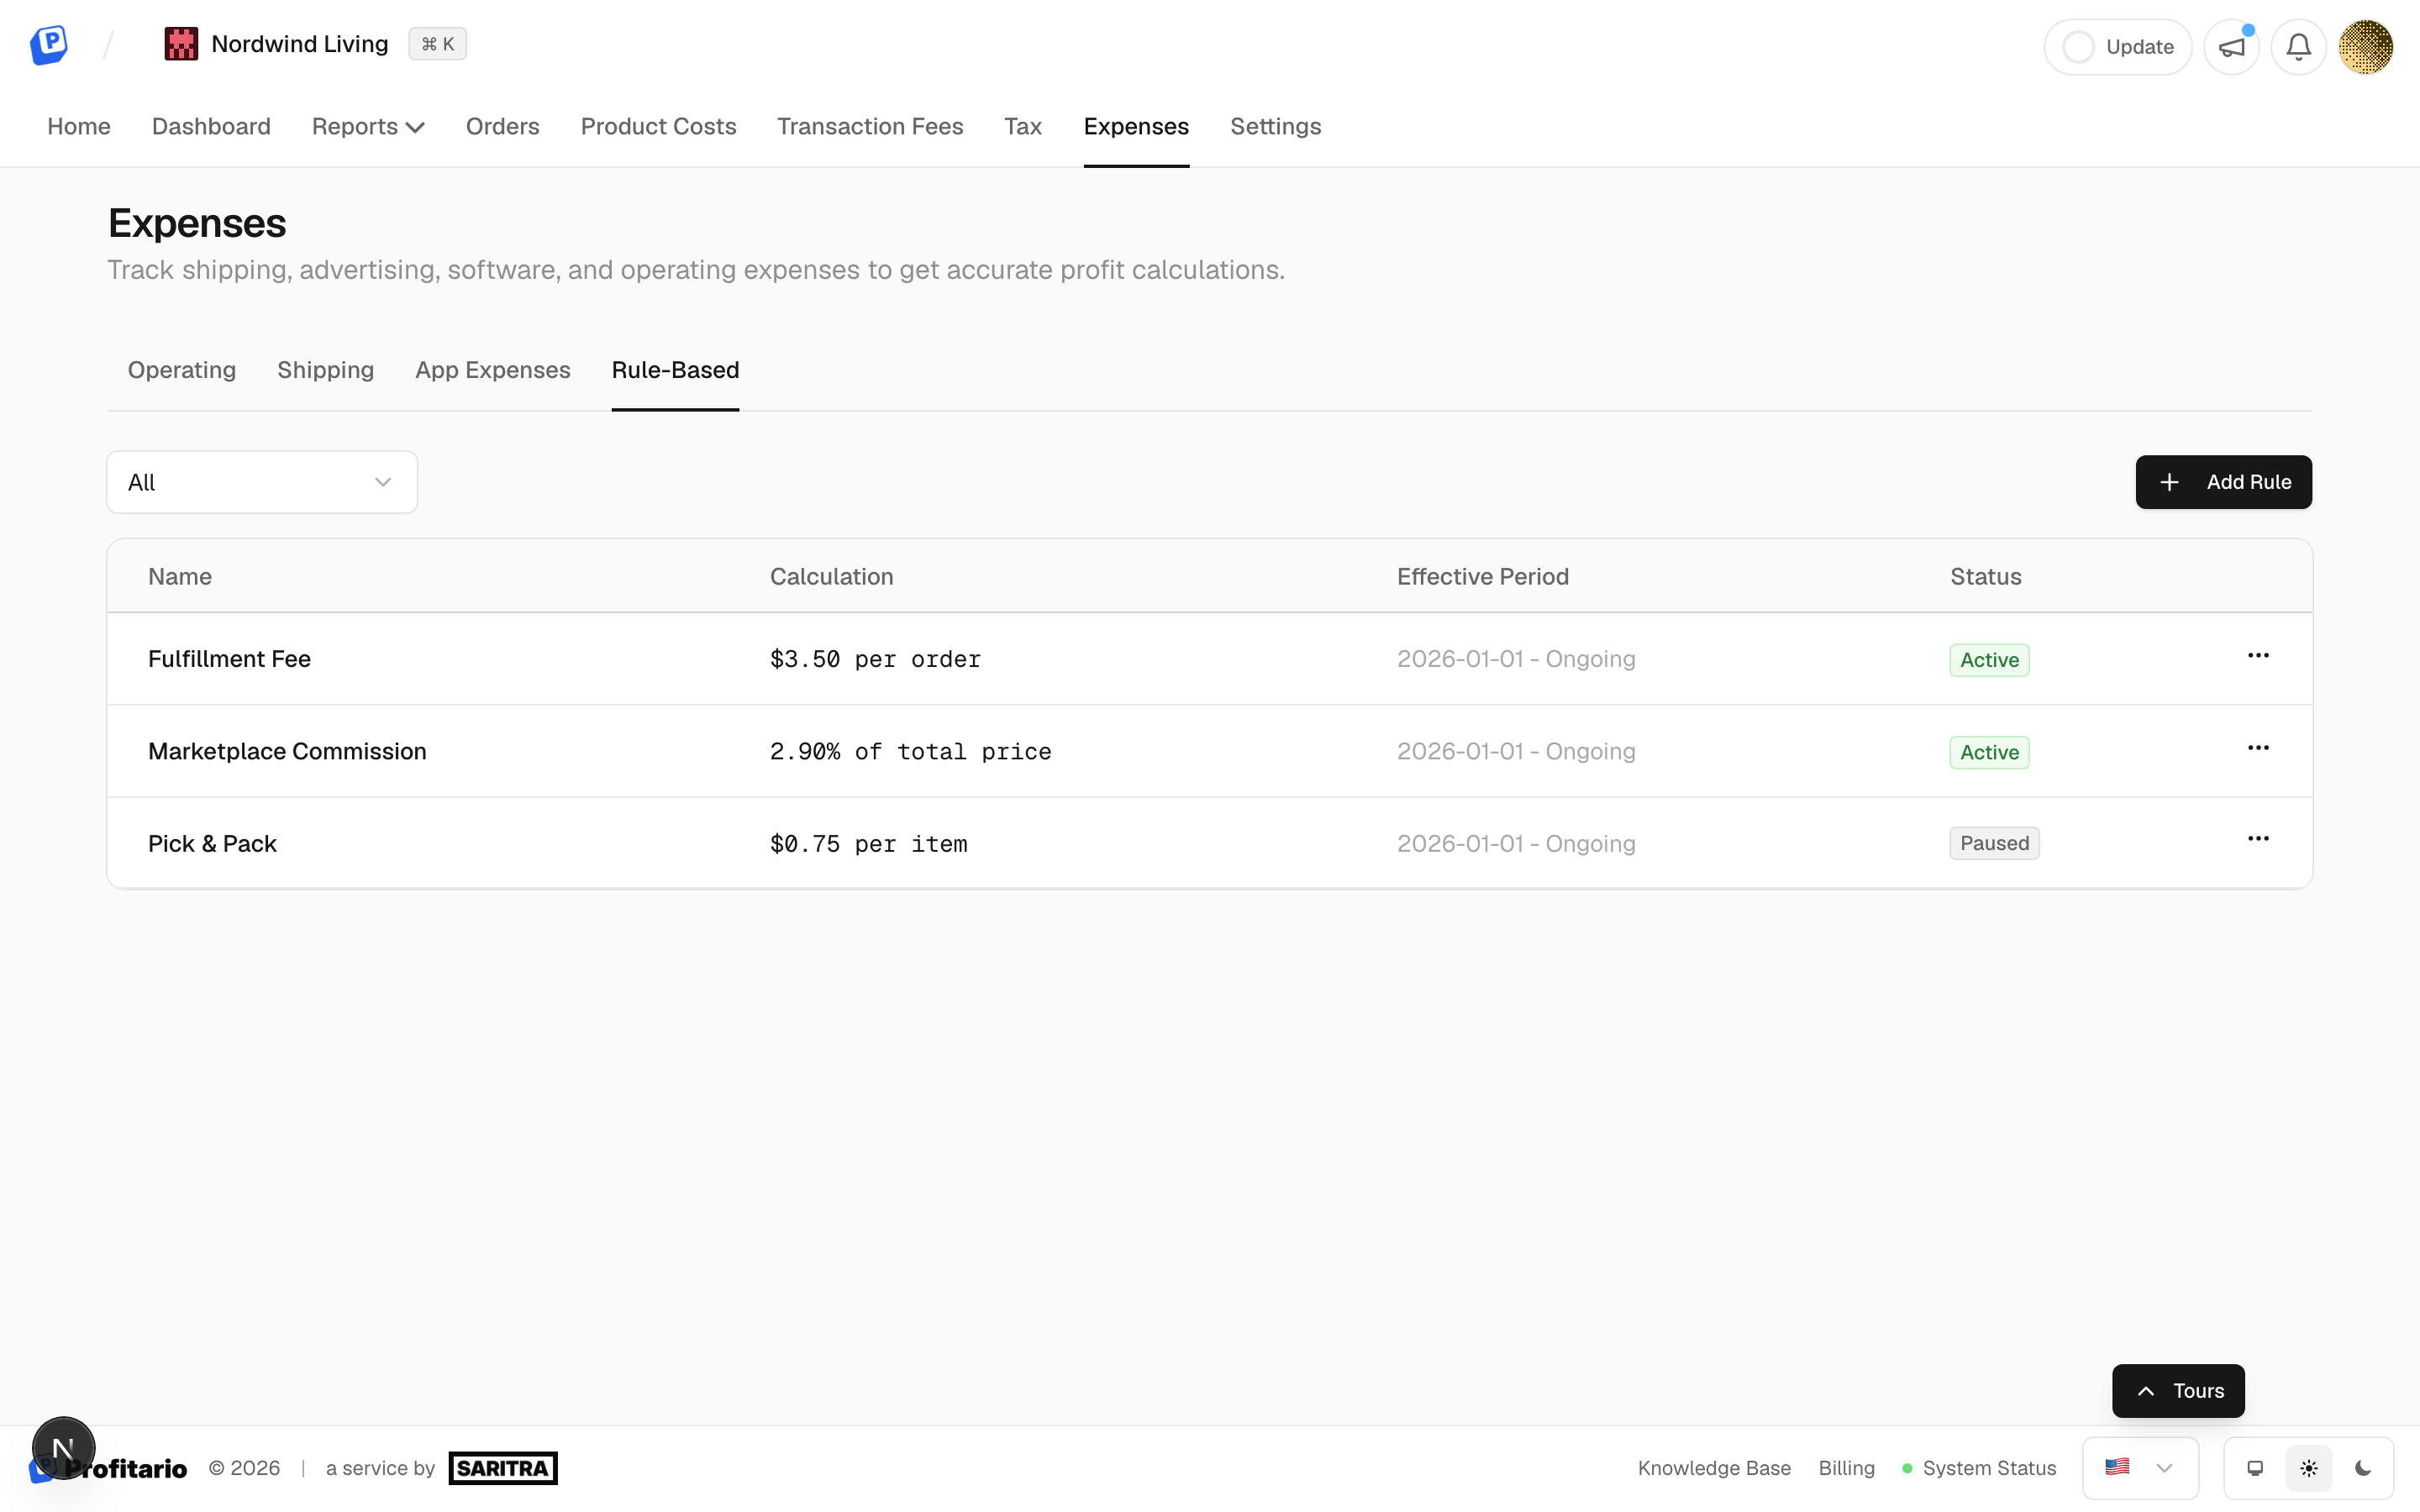
Task: Switch to the App Expenses tab
Action: pyautogui.click(x=493, y=370)
